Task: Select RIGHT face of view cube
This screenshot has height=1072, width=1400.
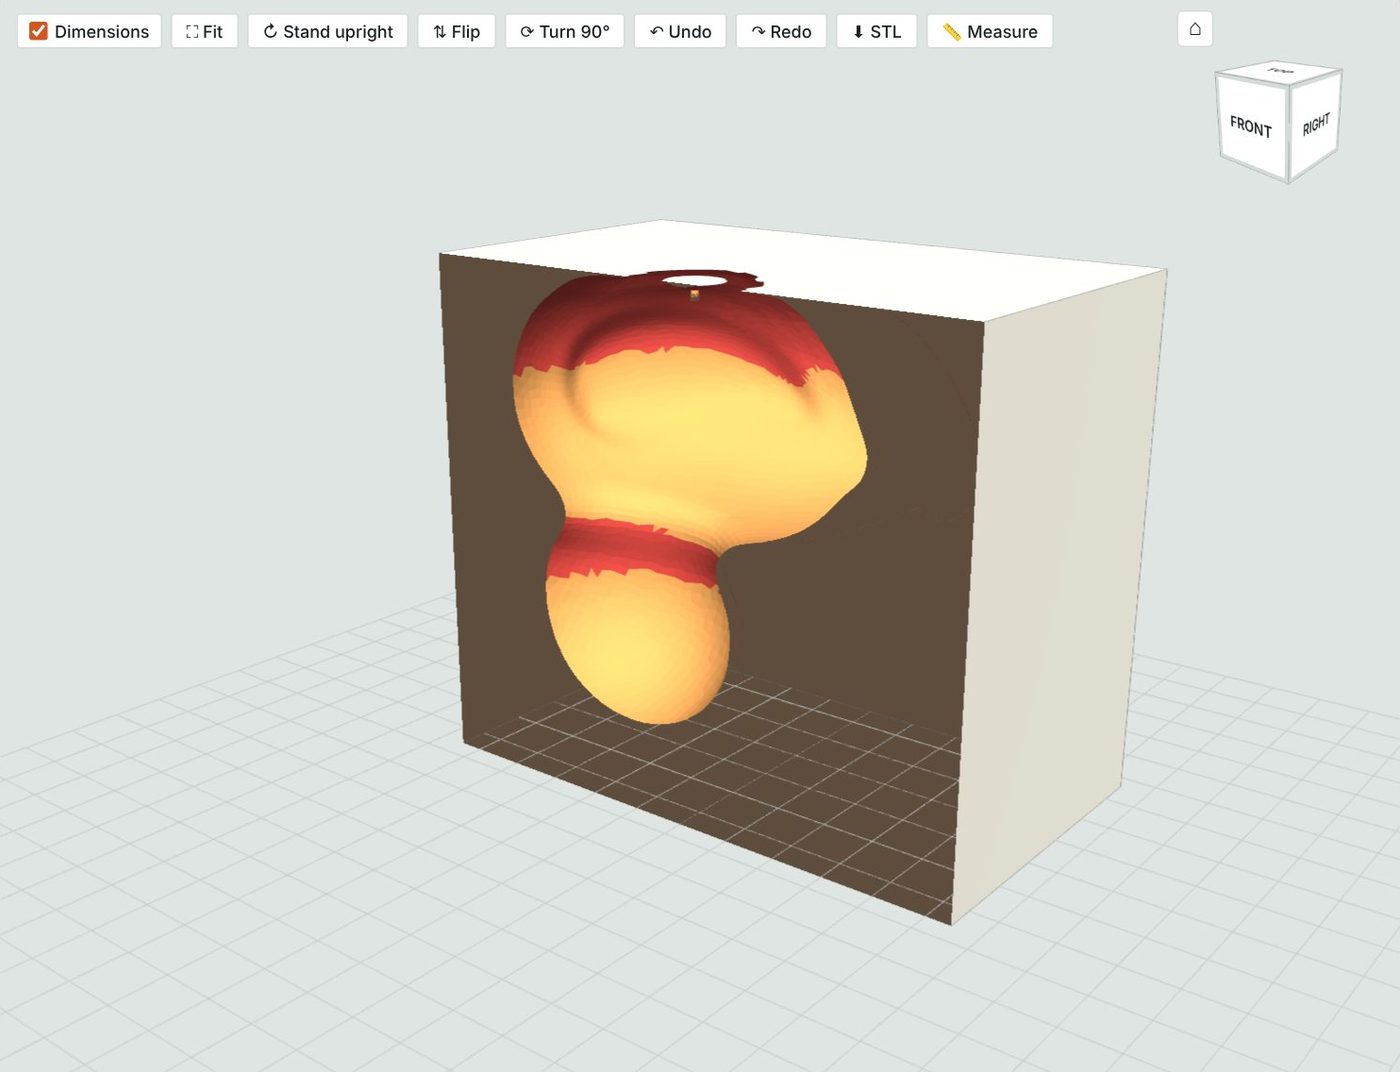Action: tap(1315, 124)
